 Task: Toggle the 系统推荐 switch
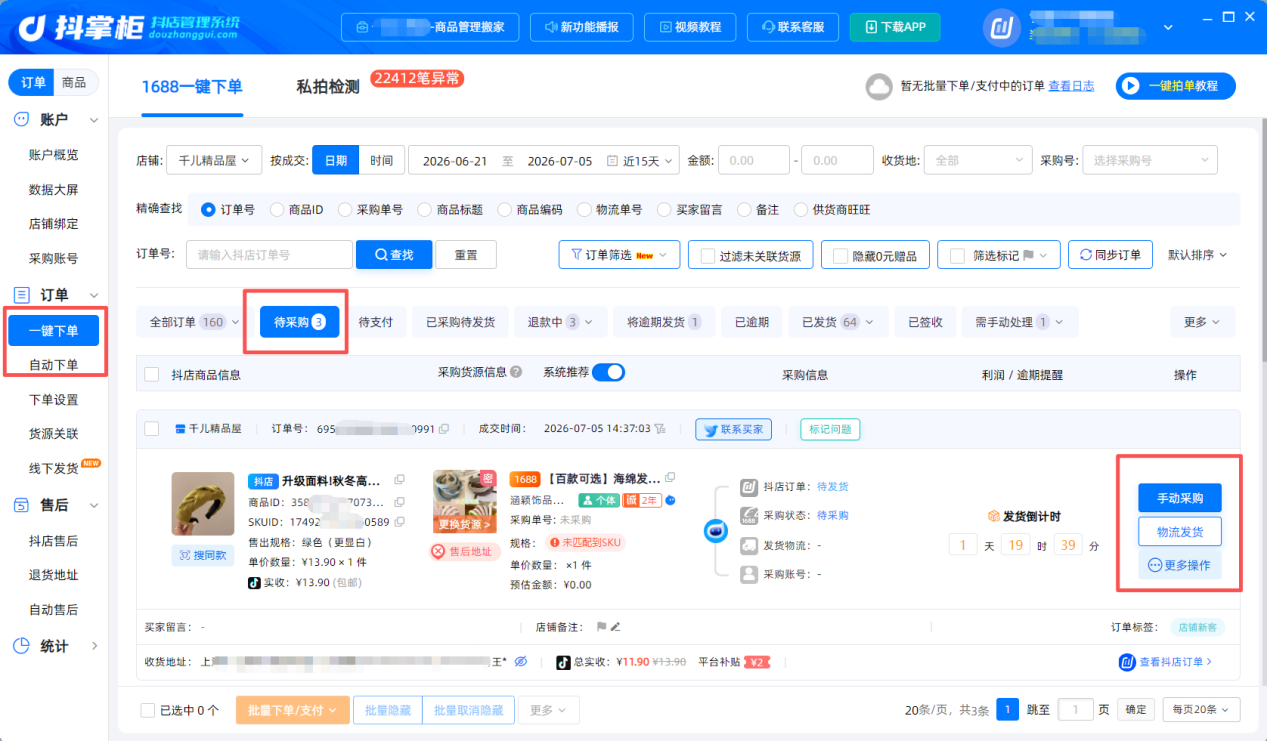(608, 372)
